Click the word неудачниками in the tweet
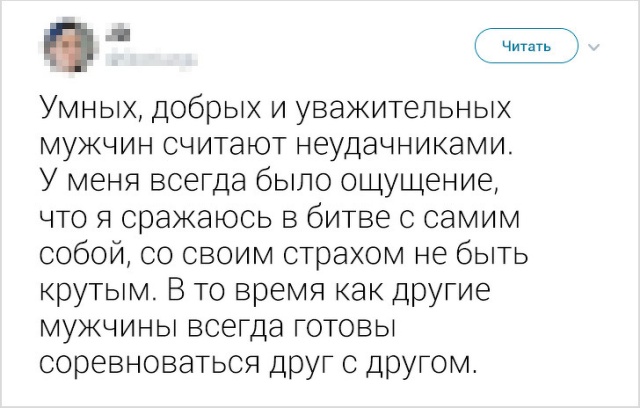The image size is (640, 408). (x=402, y=146)
